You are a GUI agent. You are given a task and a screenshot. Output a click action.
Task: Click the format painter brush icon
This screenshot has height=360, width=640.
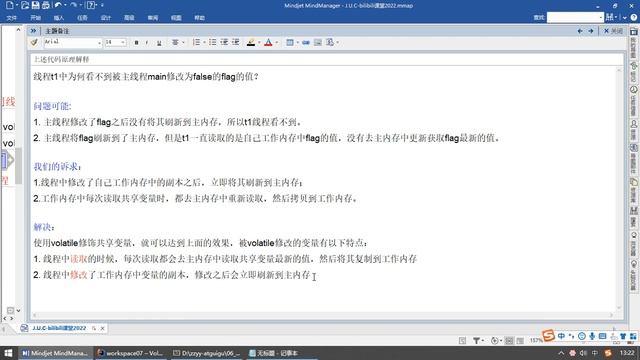pos(34,42)
